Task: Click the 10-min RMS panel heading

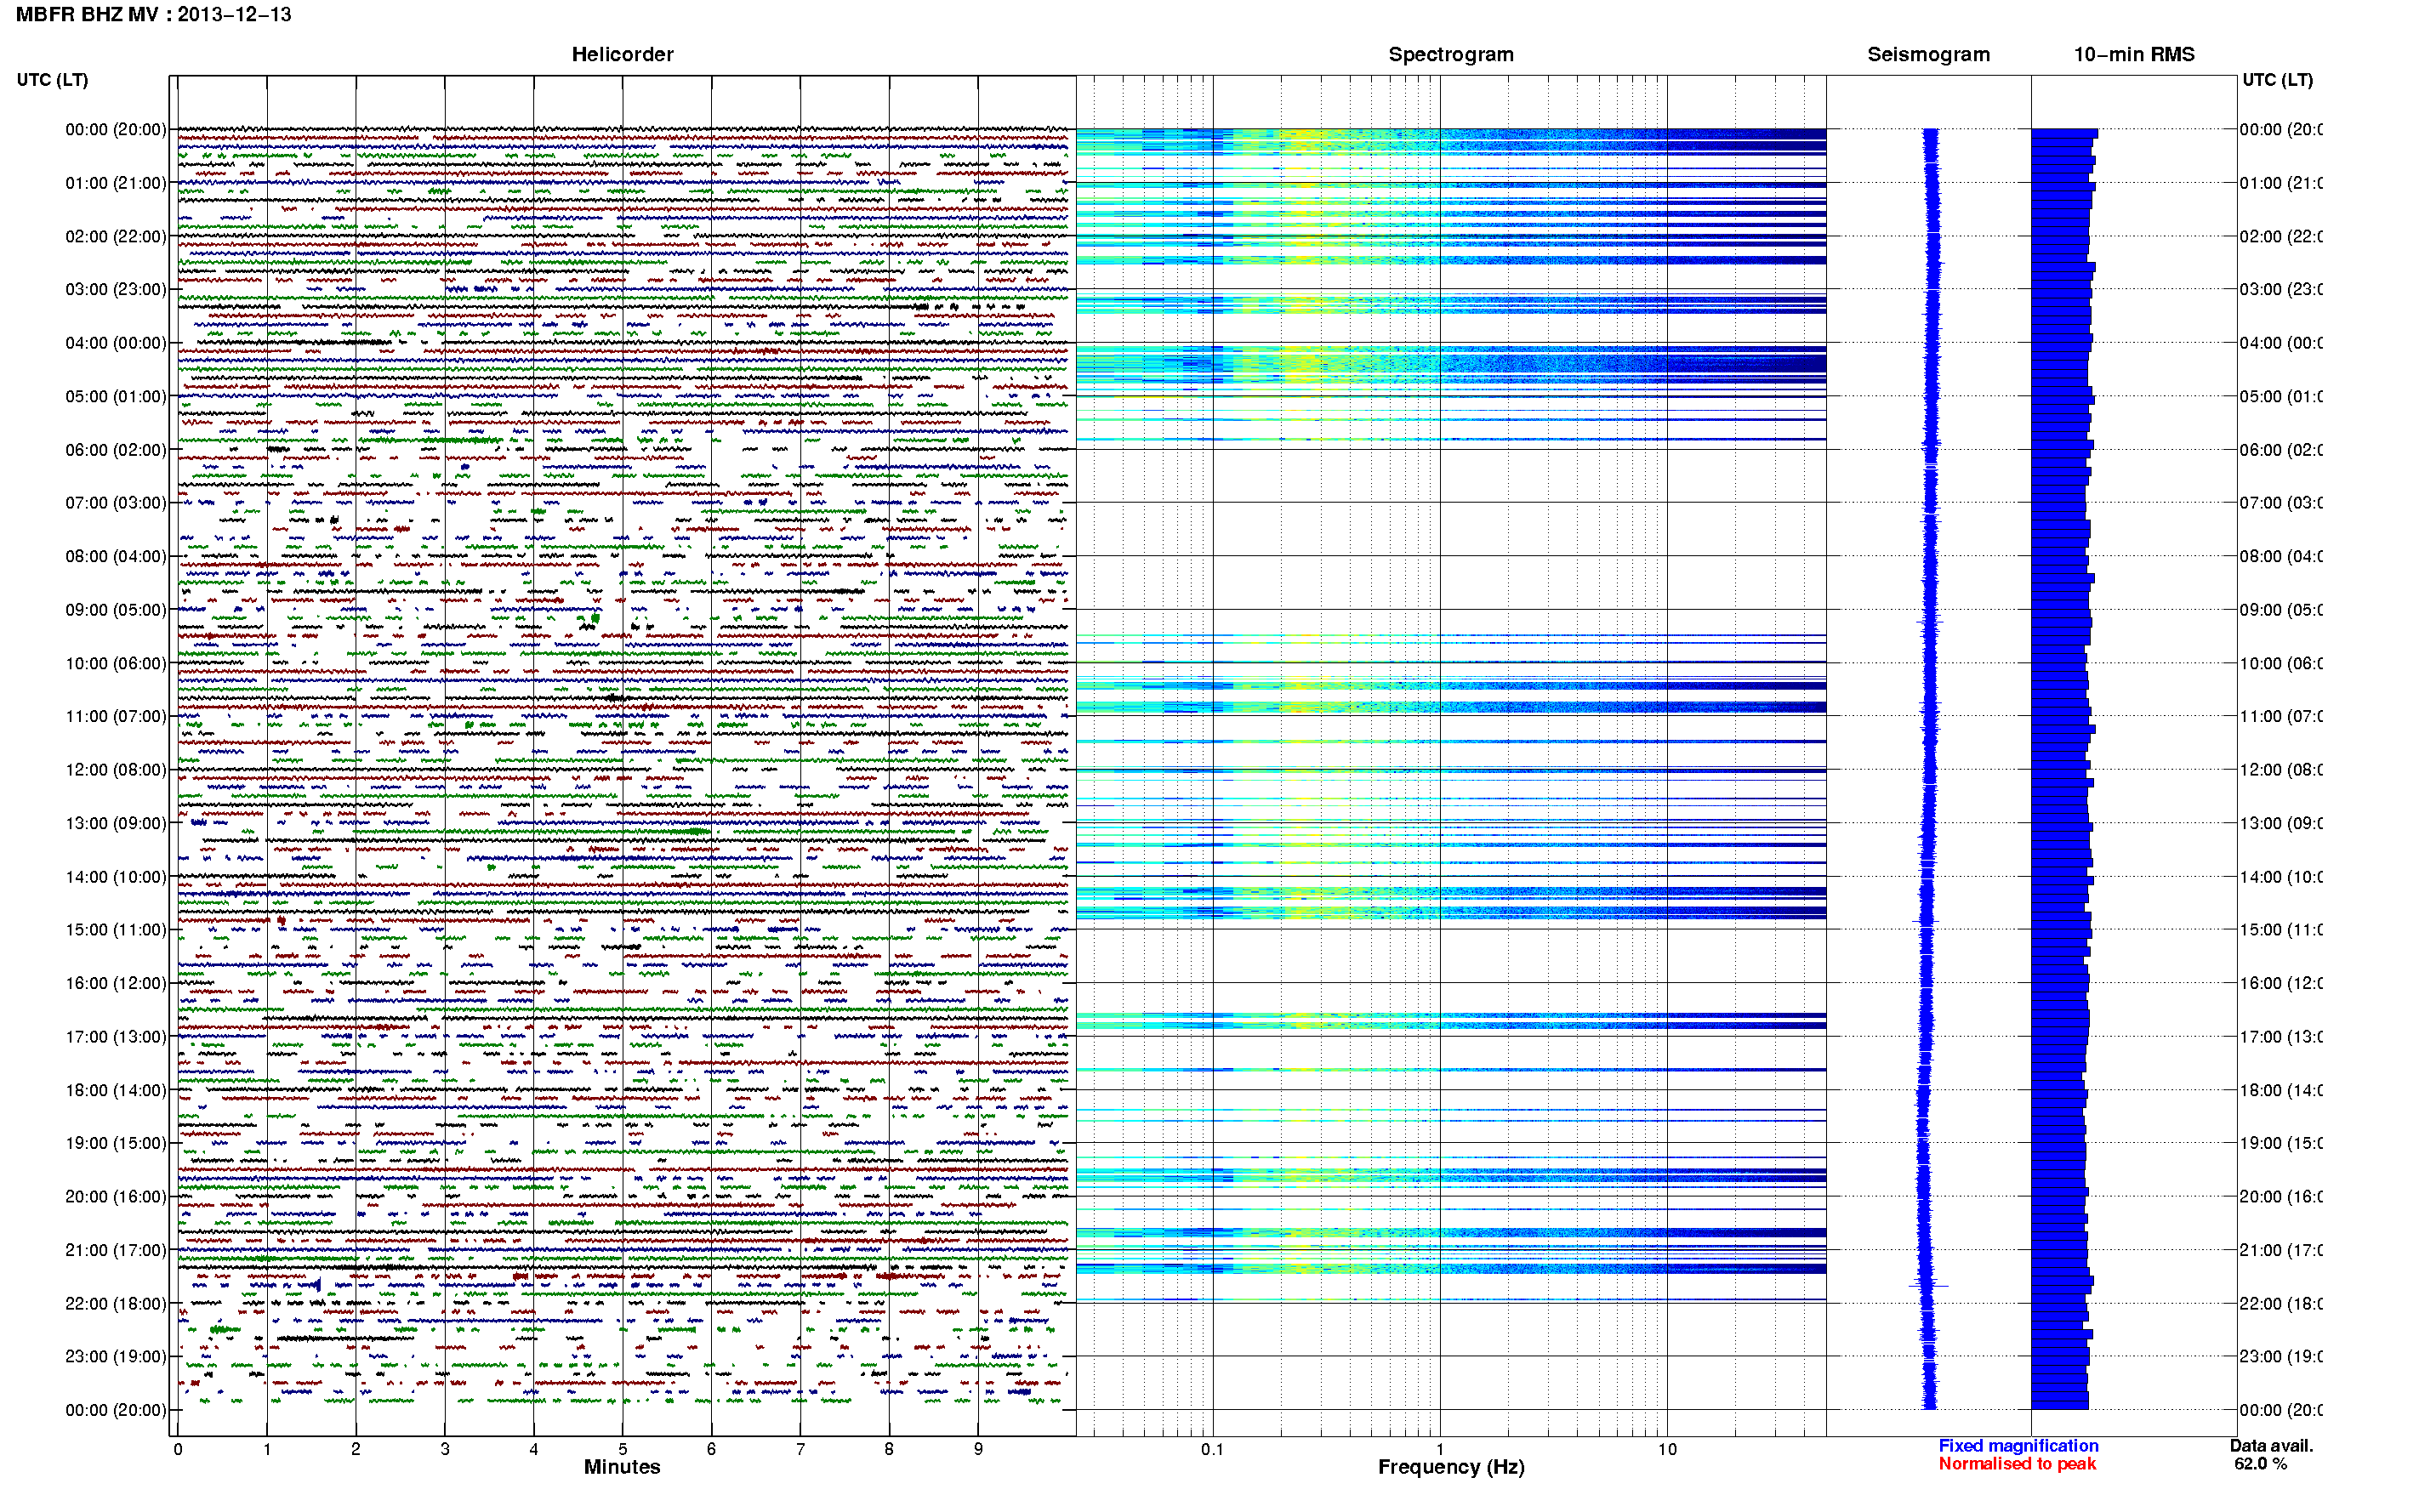Action: [2133, 55]
